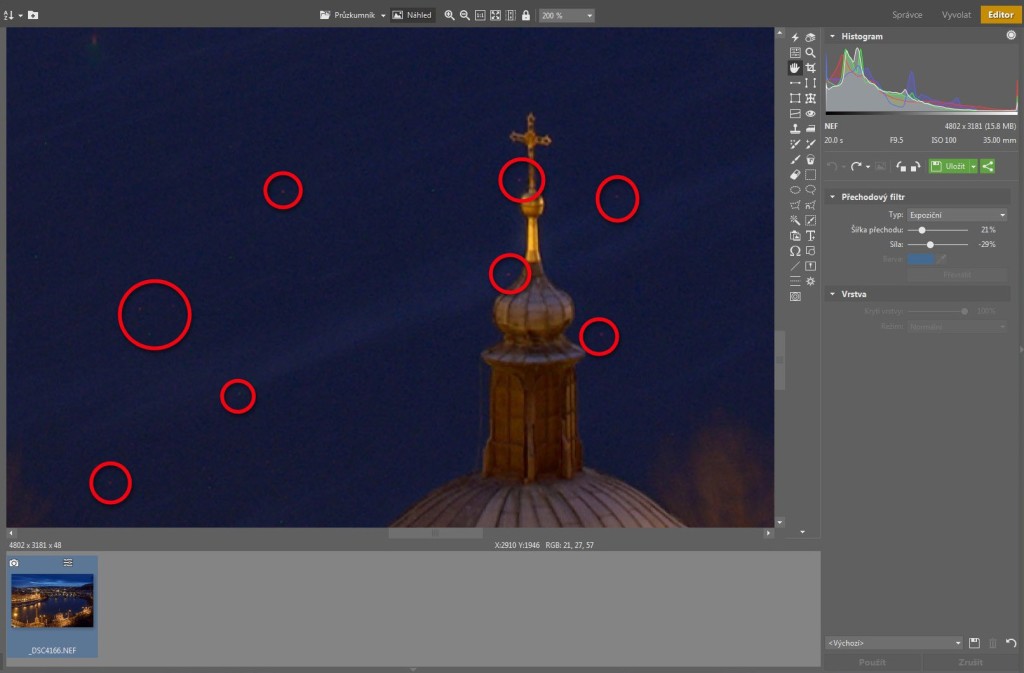
Task: Open the Typ Expoziční dropdown
Action: tap(957, 215)
